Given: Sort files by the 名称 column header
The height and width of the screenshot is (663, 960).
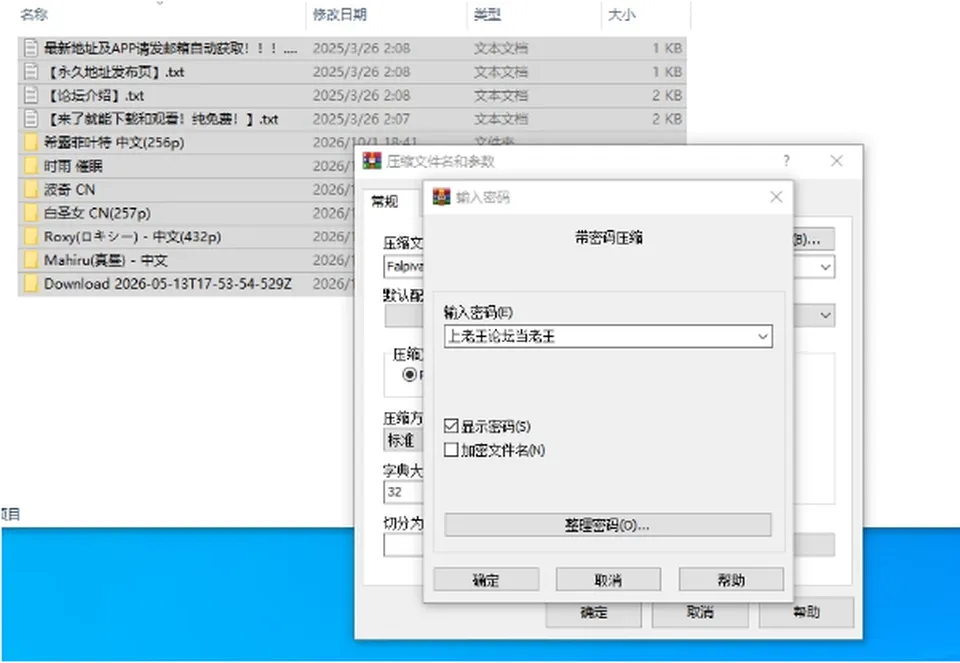Looking at the screenshot, I should point(34,15).
